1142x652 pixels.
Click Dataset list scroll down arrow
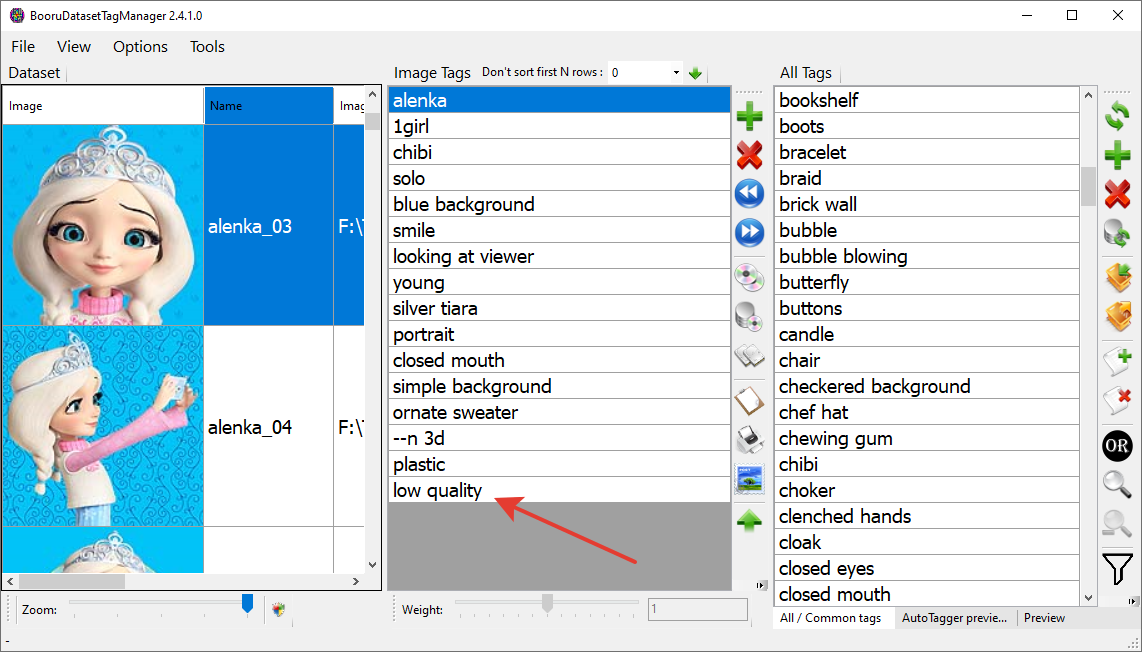(372, 565)
